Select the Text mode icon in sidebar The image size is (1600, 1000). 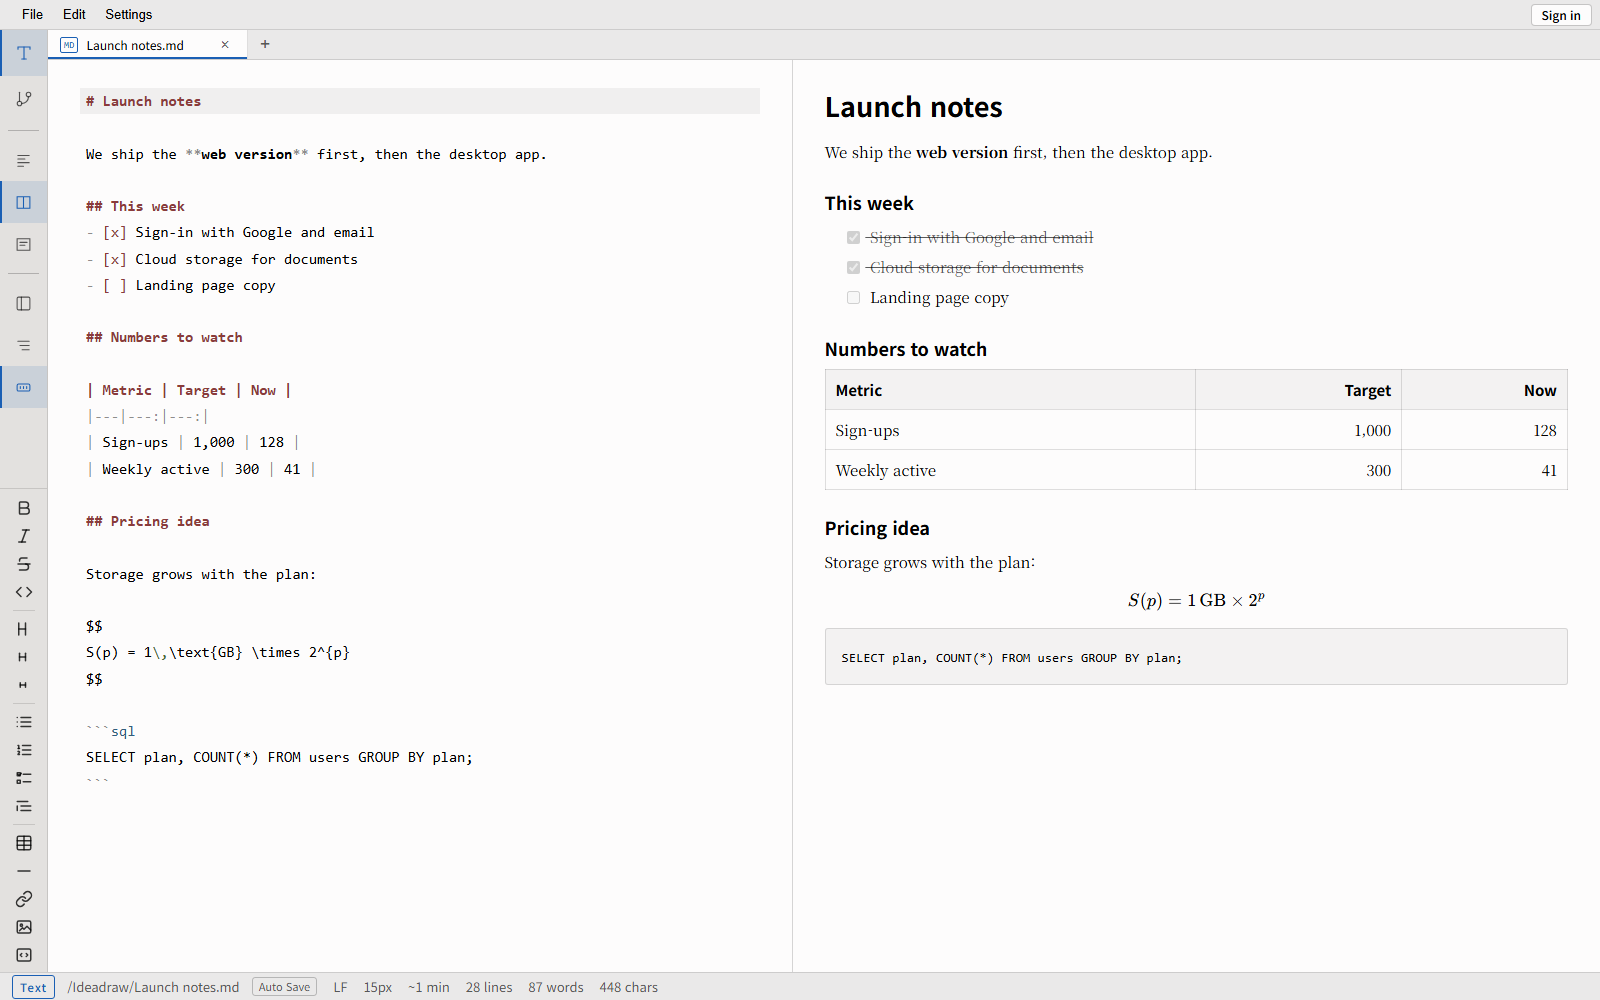click(x=24, y=53)
